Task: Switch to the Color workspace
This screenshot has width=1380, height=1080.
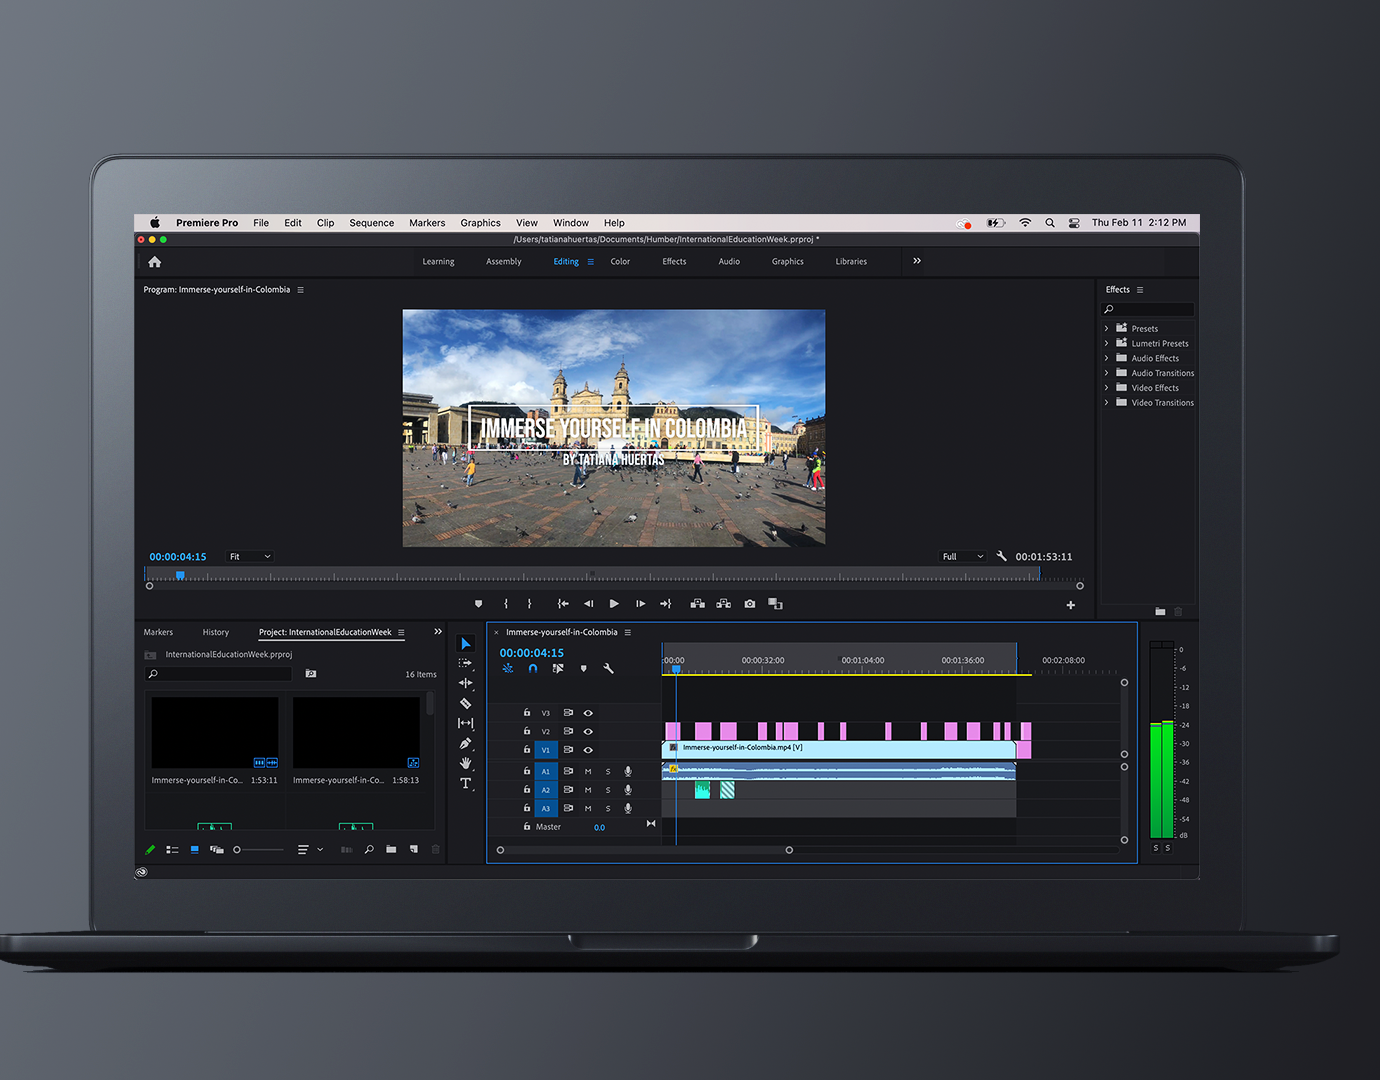Action: [620, 262]
